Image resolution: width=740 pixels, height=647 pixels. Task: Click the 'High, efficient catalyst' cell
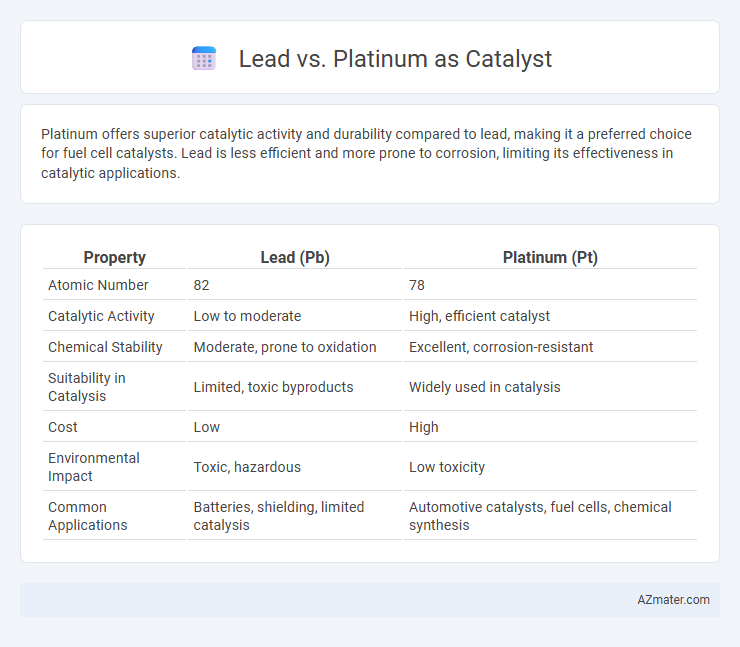(x=479, y=316)
